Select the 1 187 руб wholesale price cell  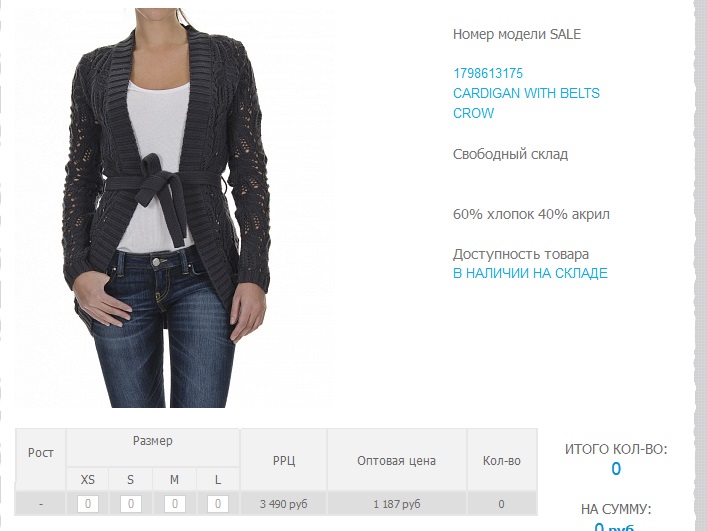tap(396, 504)
